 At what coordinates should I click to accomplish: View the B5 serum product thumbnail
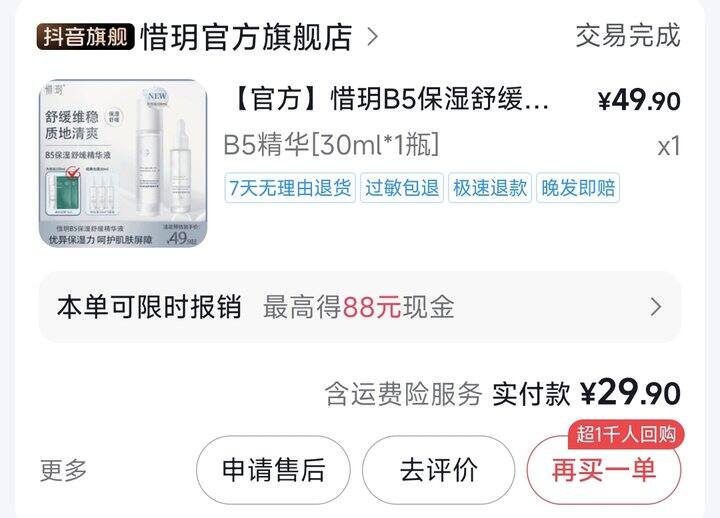[x=123, y=163]
